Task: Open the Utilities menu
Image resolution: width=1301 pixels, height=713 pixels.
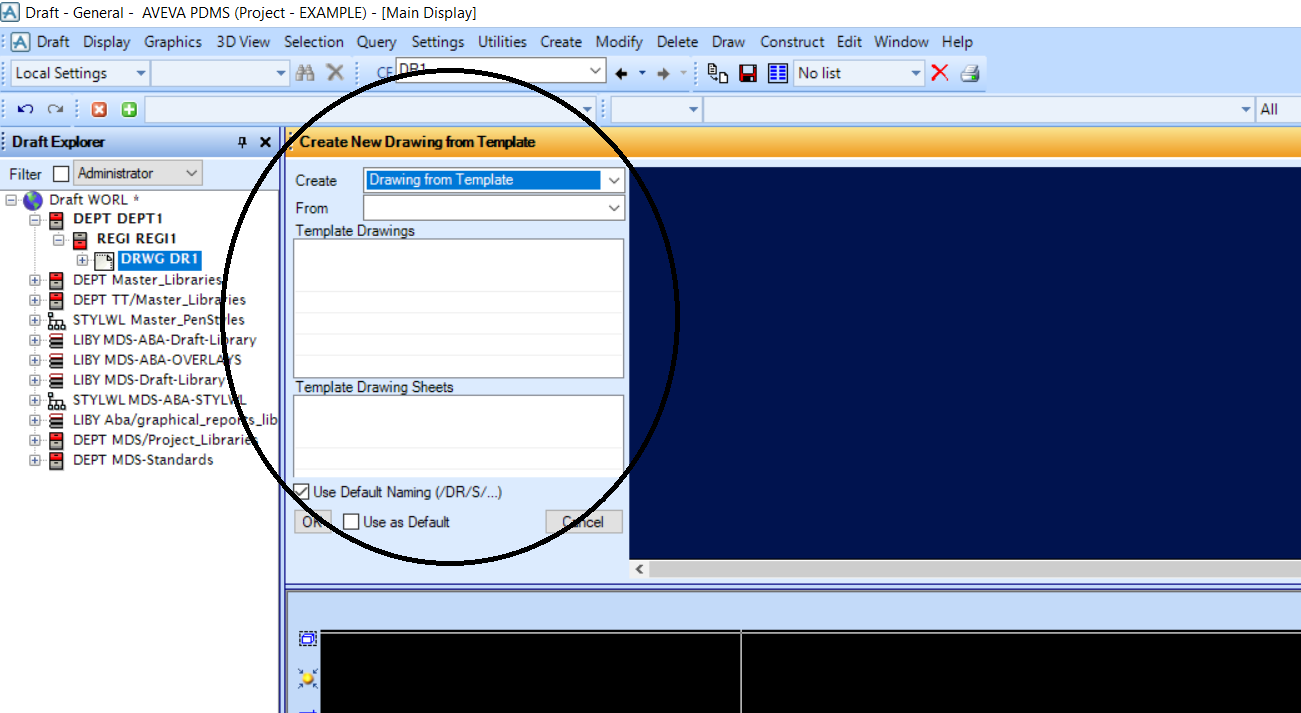Action: click(502, 42)
